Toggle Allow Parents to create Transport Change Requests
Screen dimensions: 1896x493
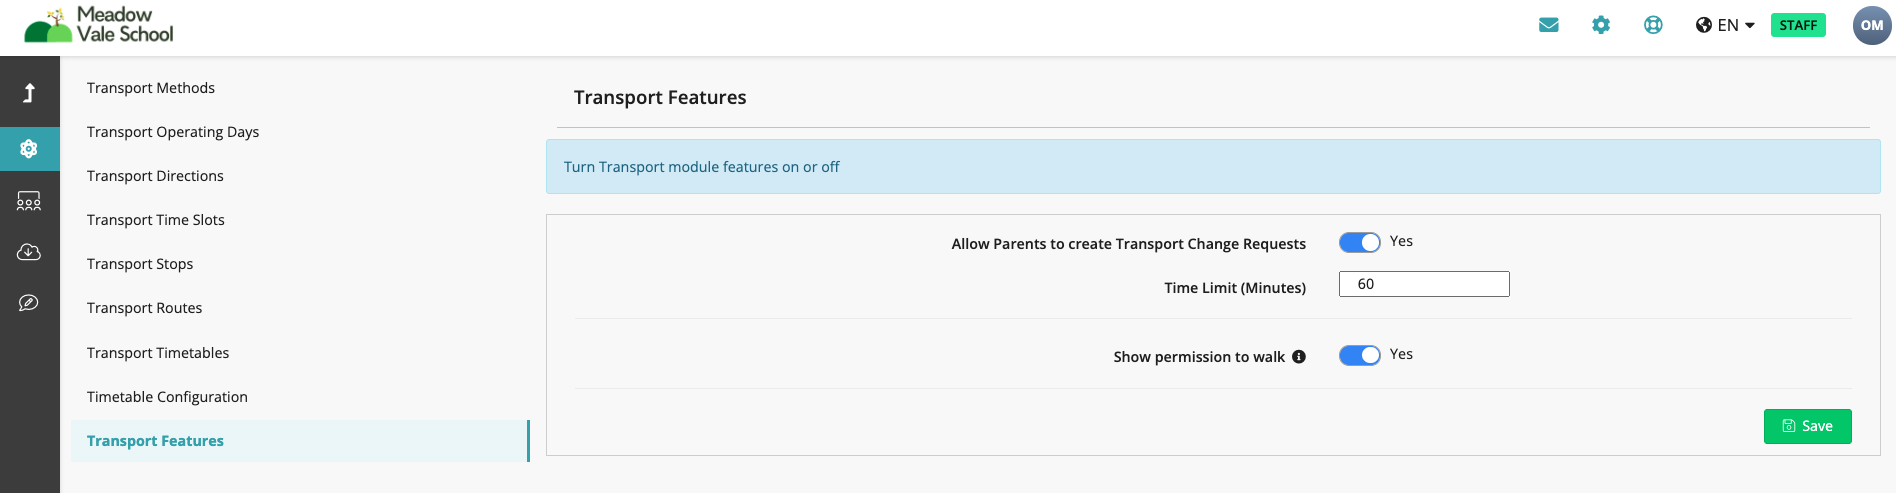tap(1359, 243)
